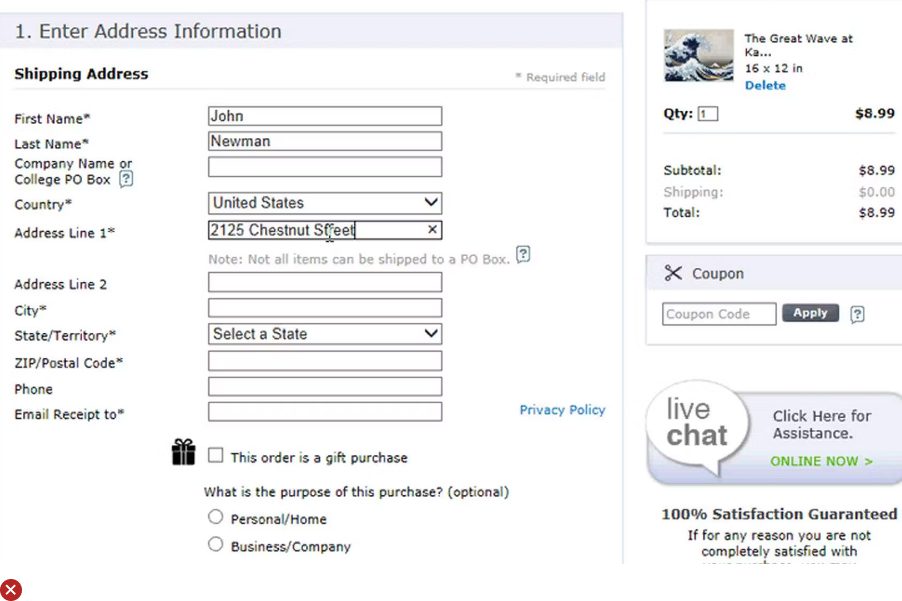Click the gift box icon
This screenshot has height=601, width=902.
[184, 453]
